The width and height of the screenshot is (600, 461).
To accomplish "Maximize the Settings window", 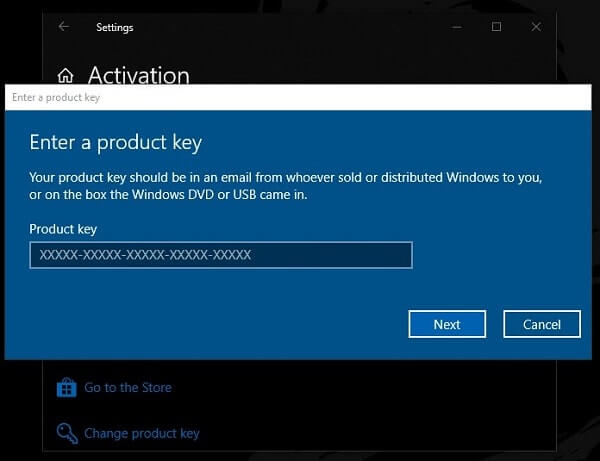I will click(496, 27).
